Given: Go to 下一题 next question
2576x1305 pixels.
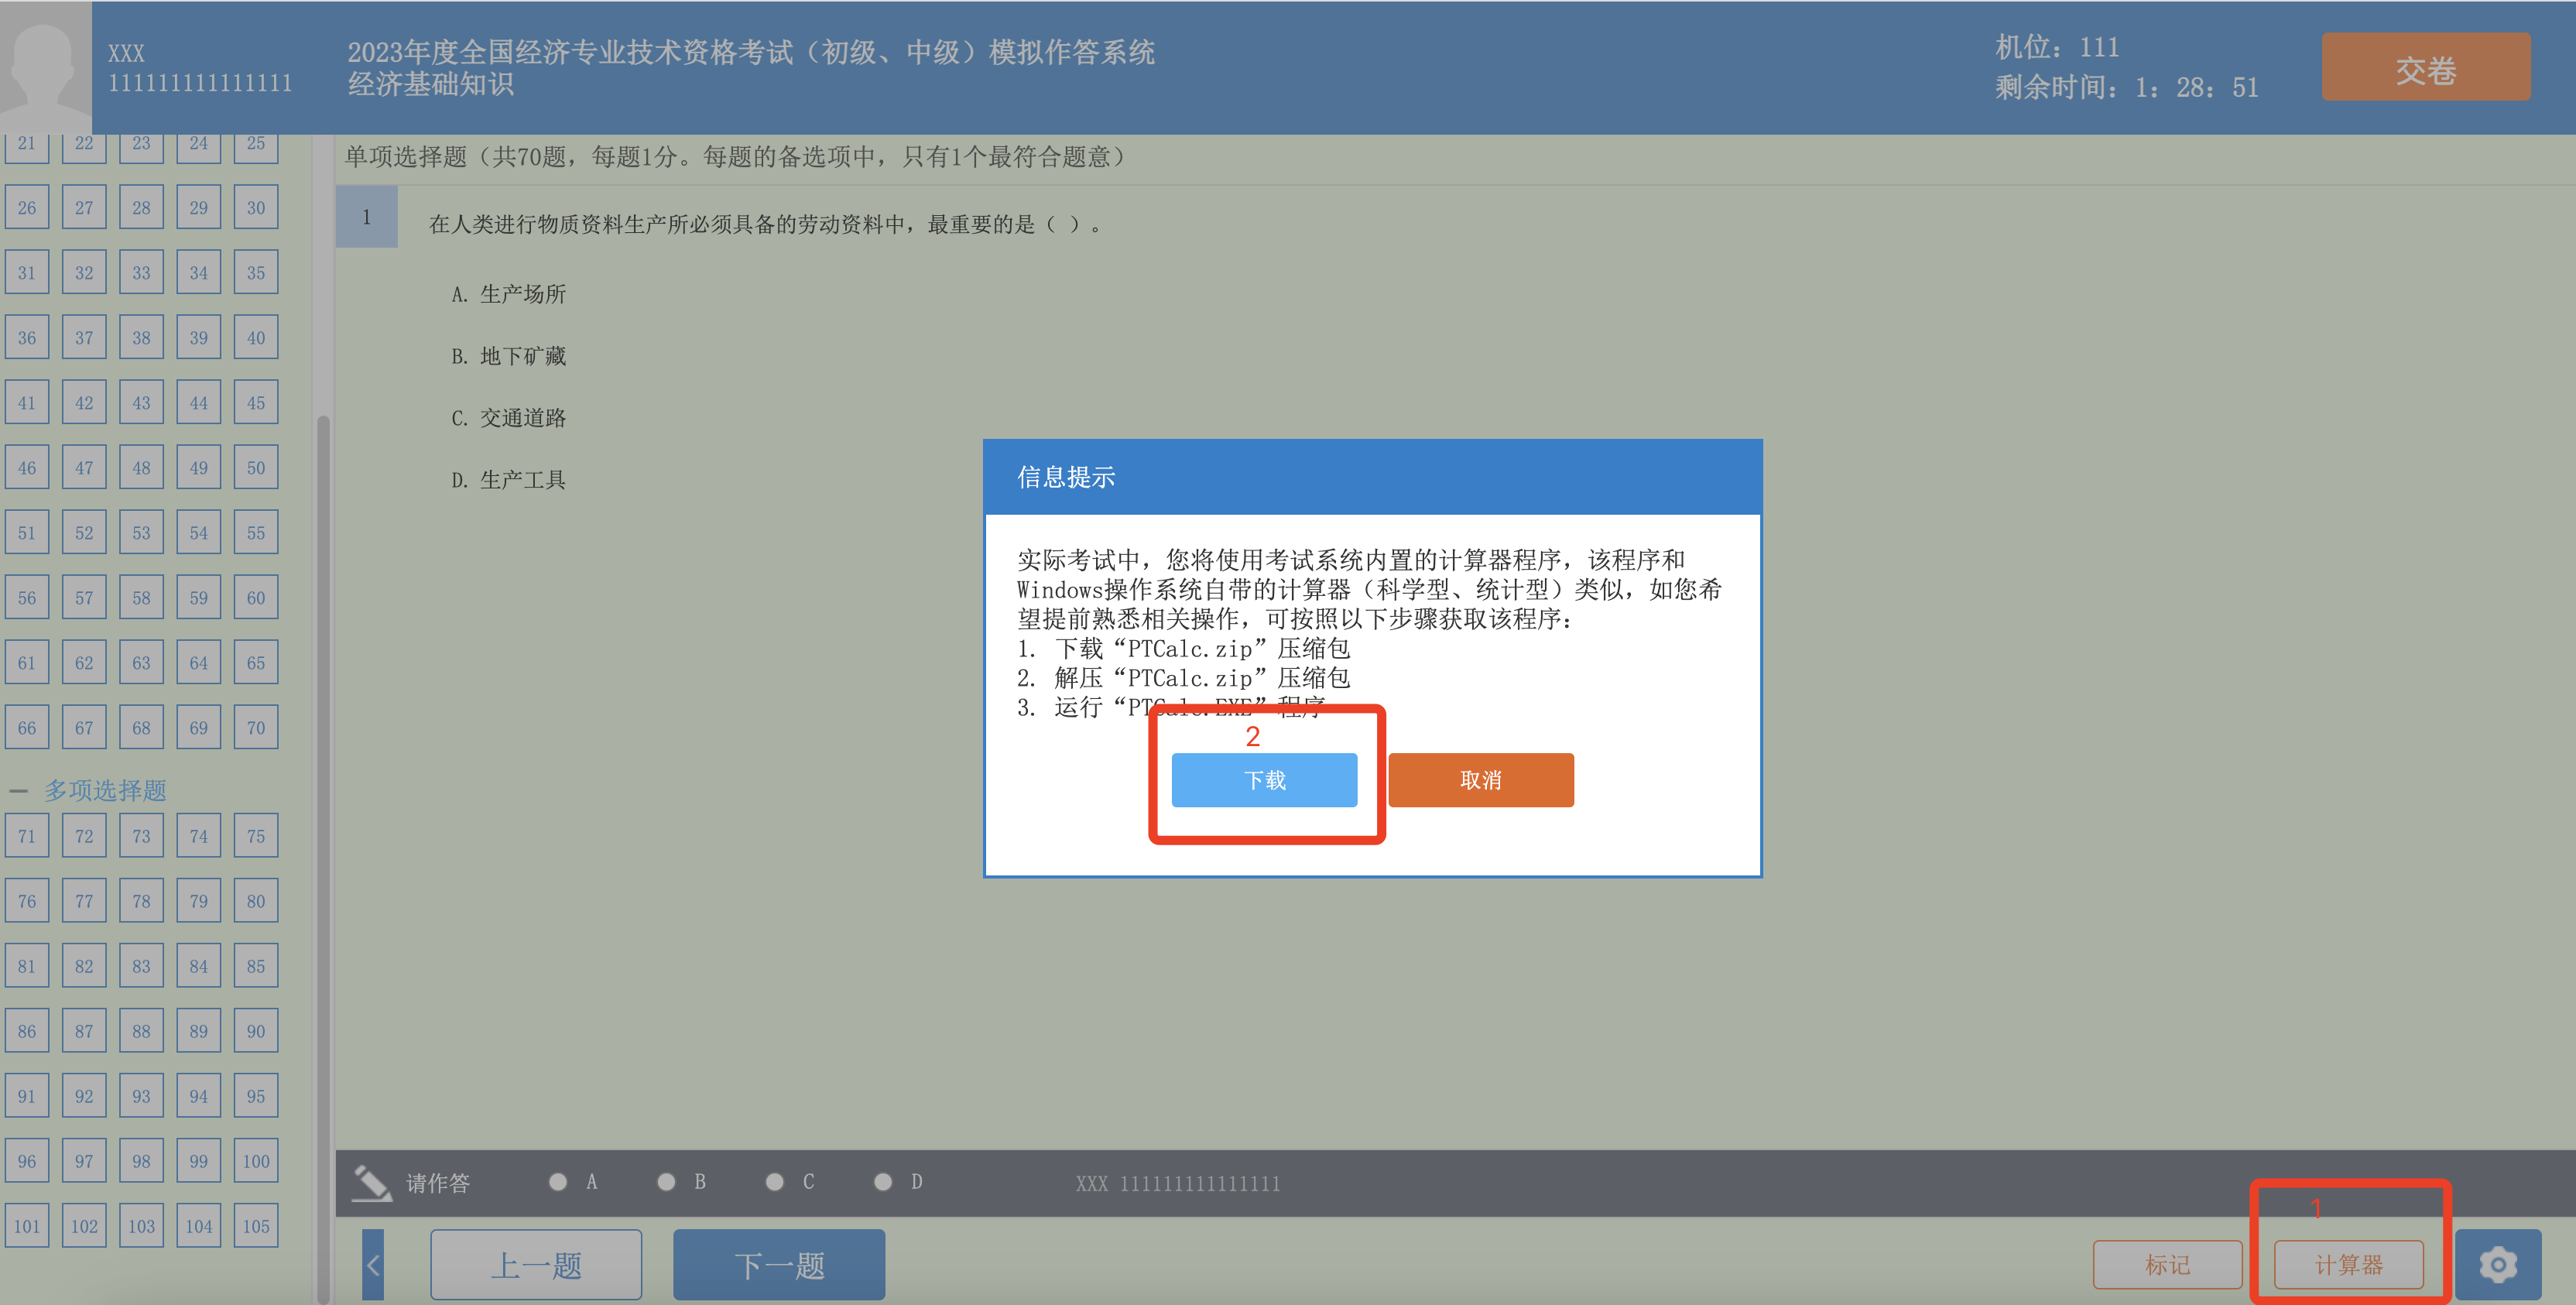Looking at the screenshot, I should pyautogui.click(x=779, y=1264).
